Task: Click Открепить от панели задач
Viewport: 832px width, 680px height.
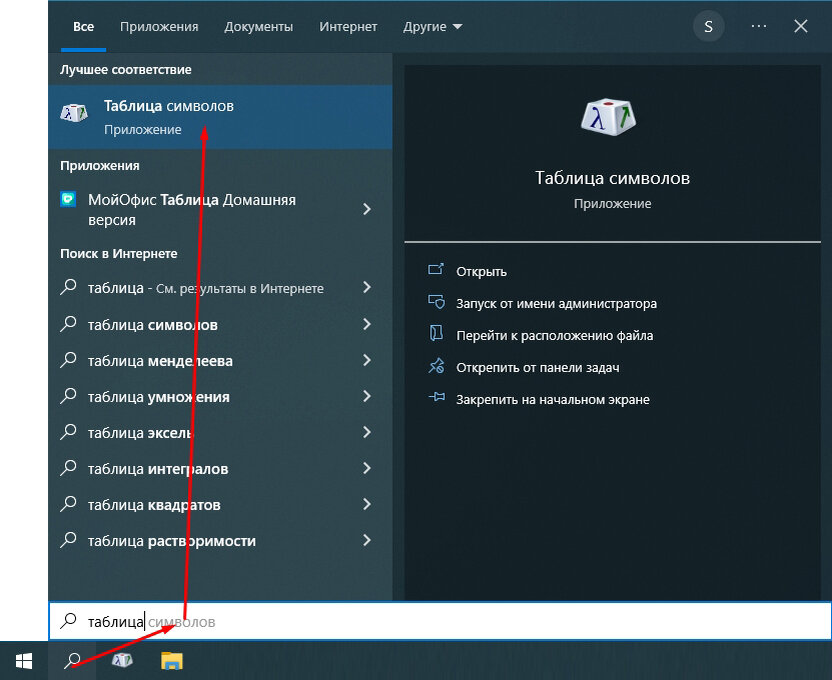Action: [538, 368]
